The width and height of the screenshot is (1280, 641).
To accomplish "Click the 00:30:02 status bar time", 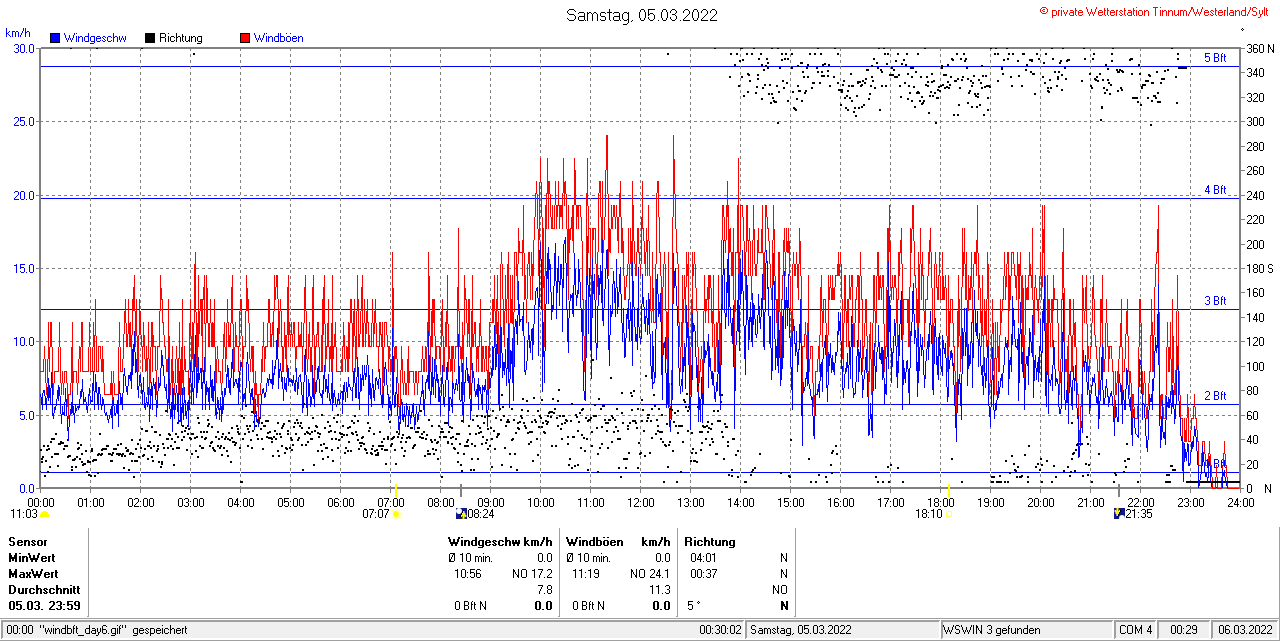I will coord(721,630).
